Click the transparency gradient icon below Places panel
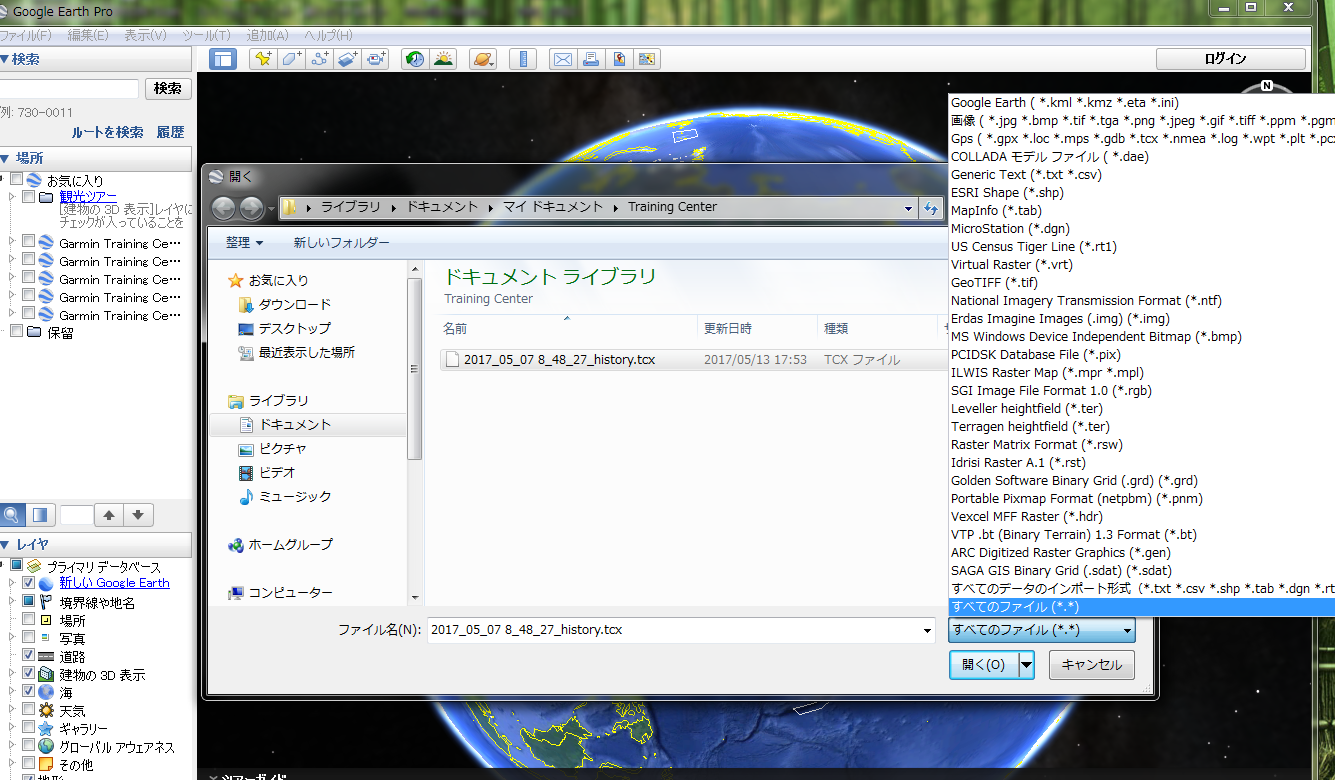 40,515
